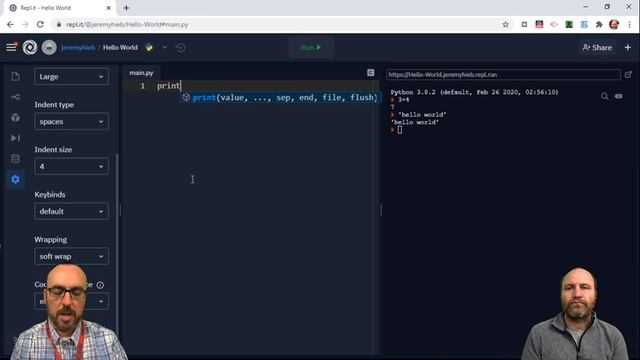Image resolution: width=640 pixels, height=360 pixels.
Task: Go back with the browser back arrow
Action: pos(10,24)
